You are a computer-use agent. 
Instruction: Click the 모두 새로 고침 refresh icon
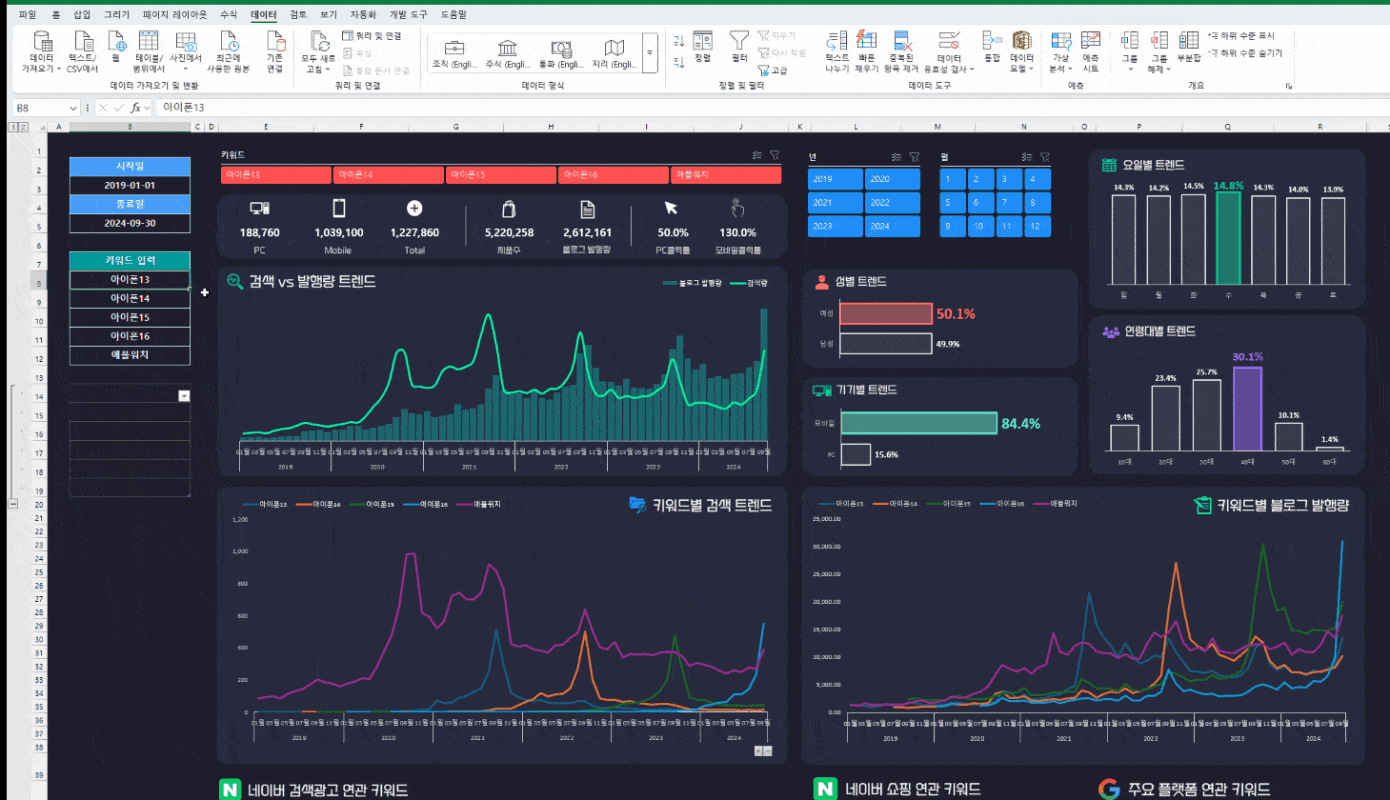pyautogui.click(x=320, y=43)
